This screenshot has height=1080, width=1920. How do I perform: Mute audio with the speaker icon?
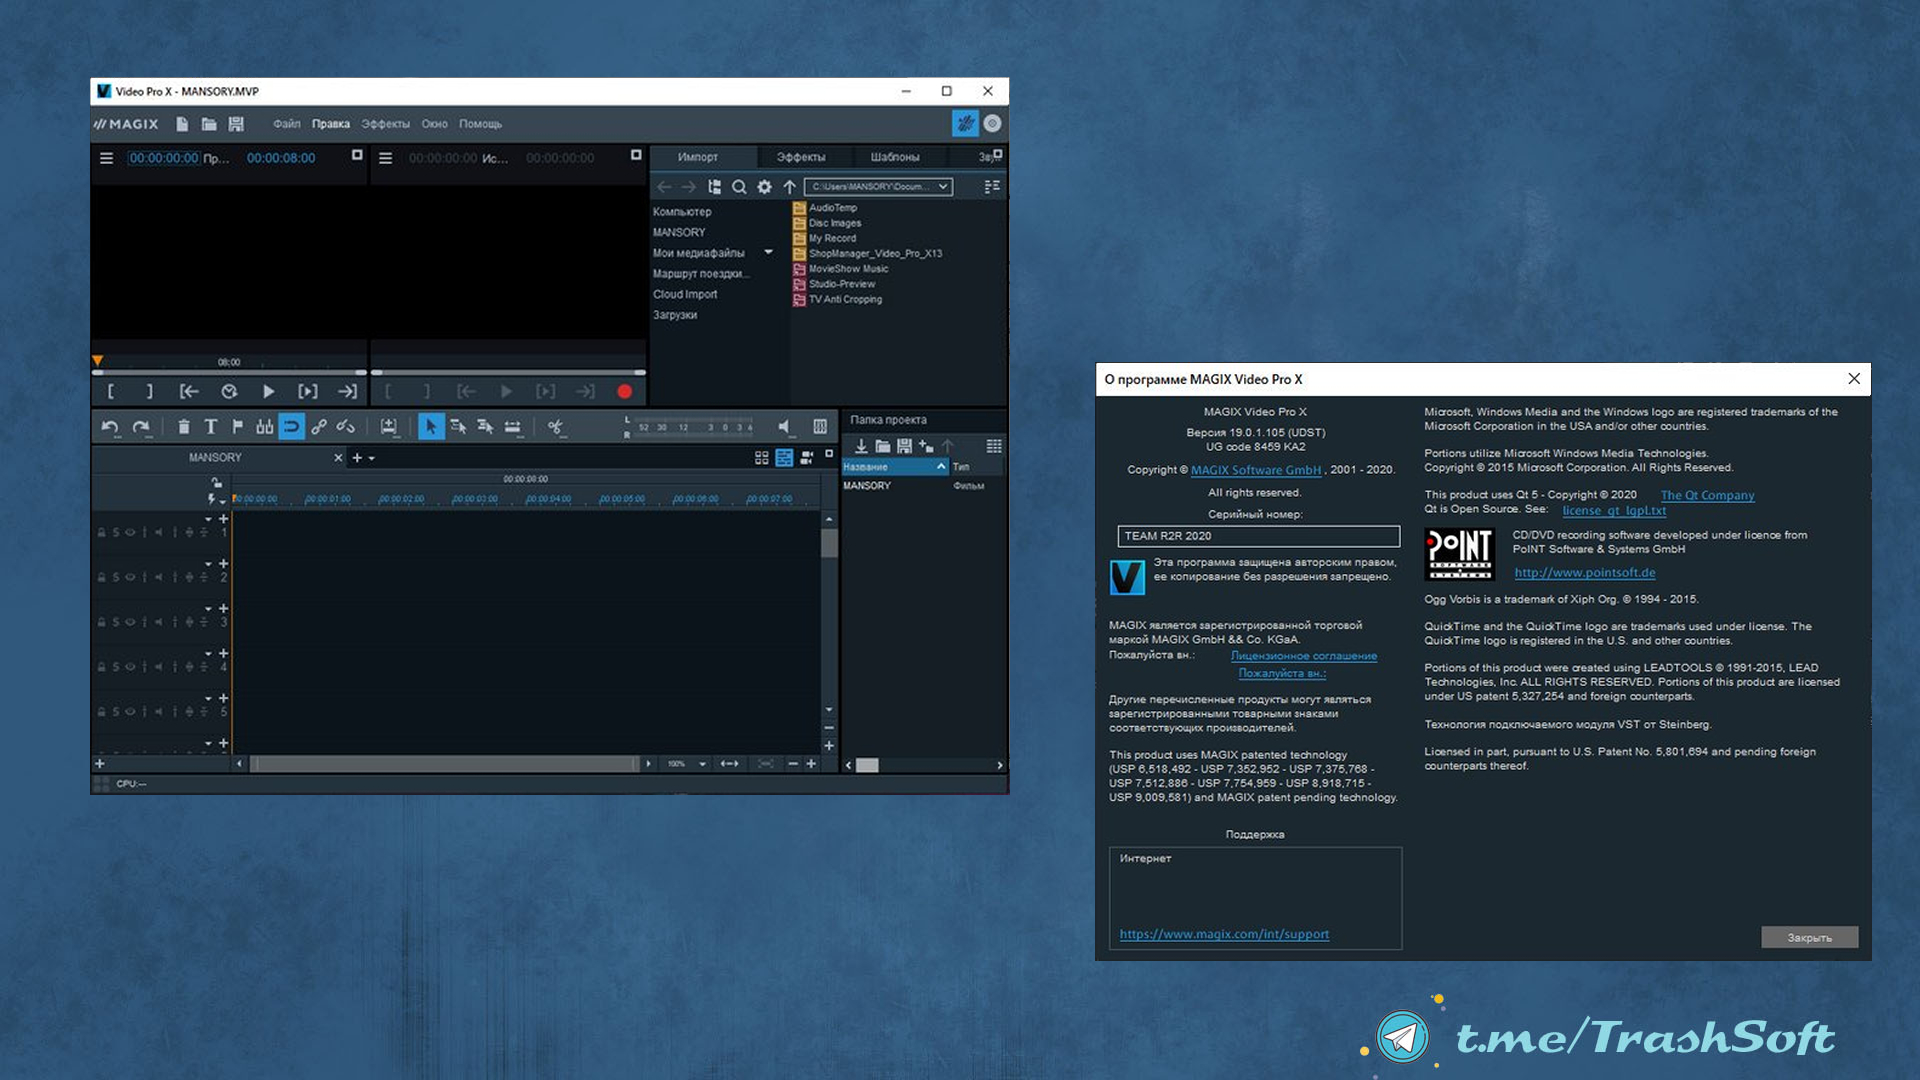tap(785, 427)
